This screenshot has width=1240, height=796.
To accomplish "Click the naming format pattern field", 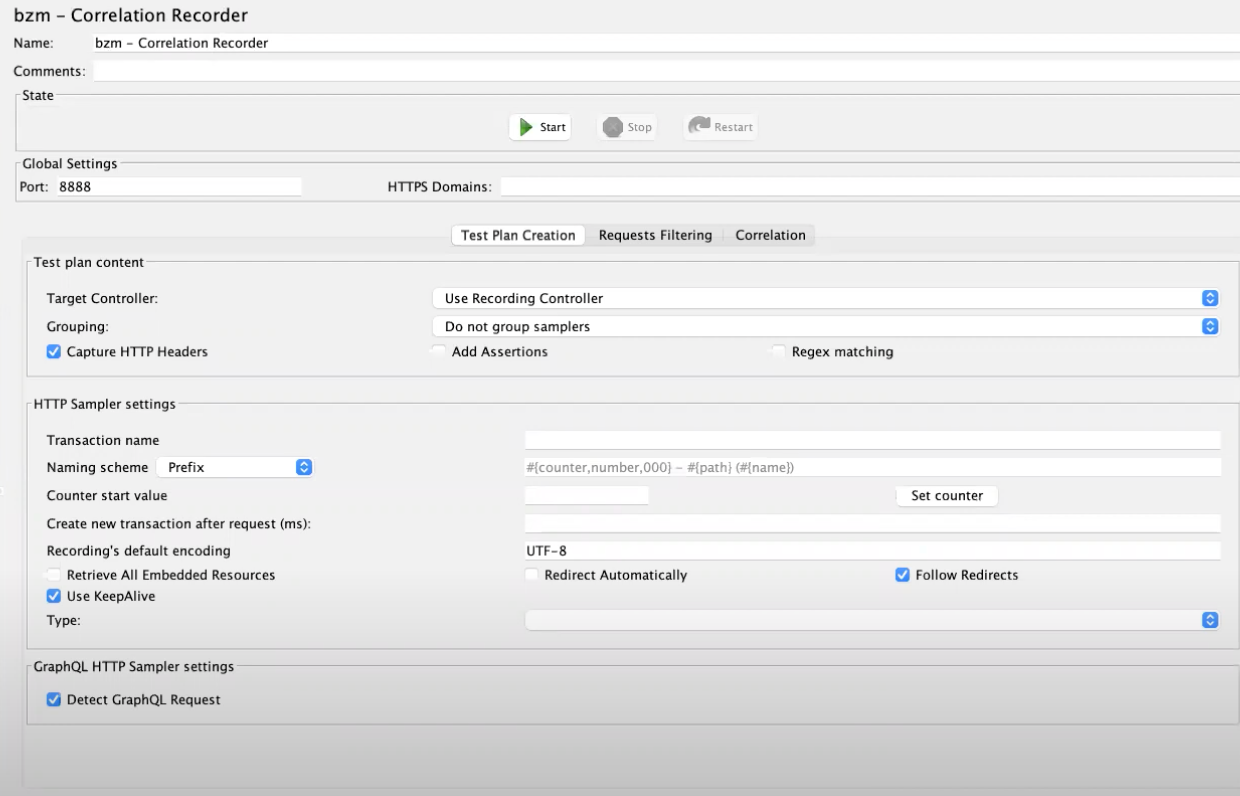I will click(873, 467).
